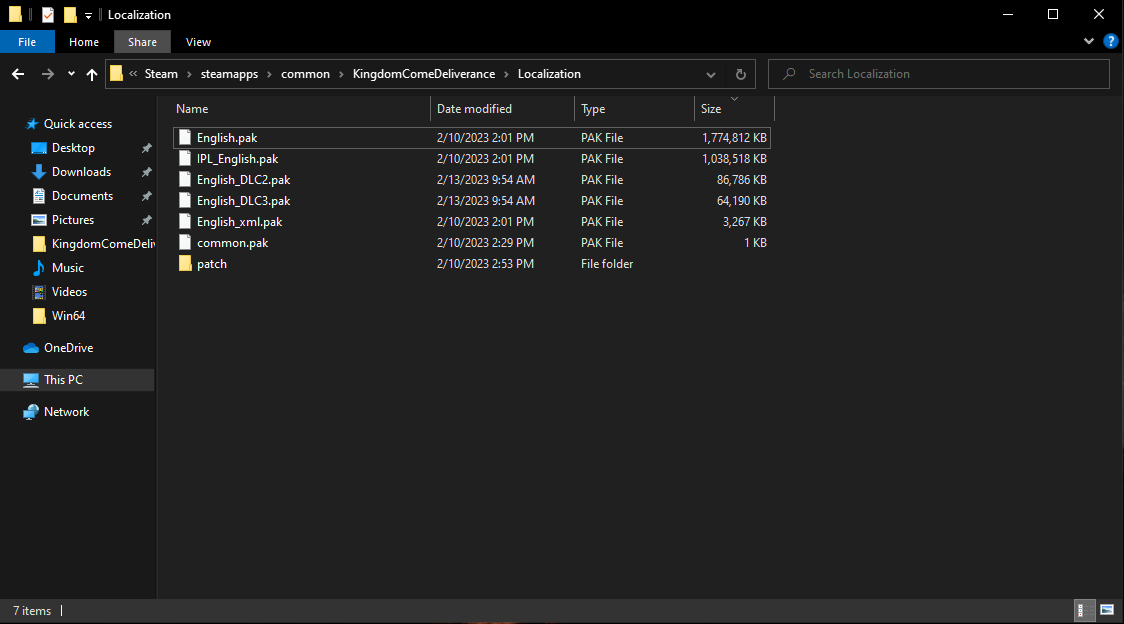The image size is (1124, 624).
Task: Expand the ribbon with the chevron
Action: tap(1090, 42)
